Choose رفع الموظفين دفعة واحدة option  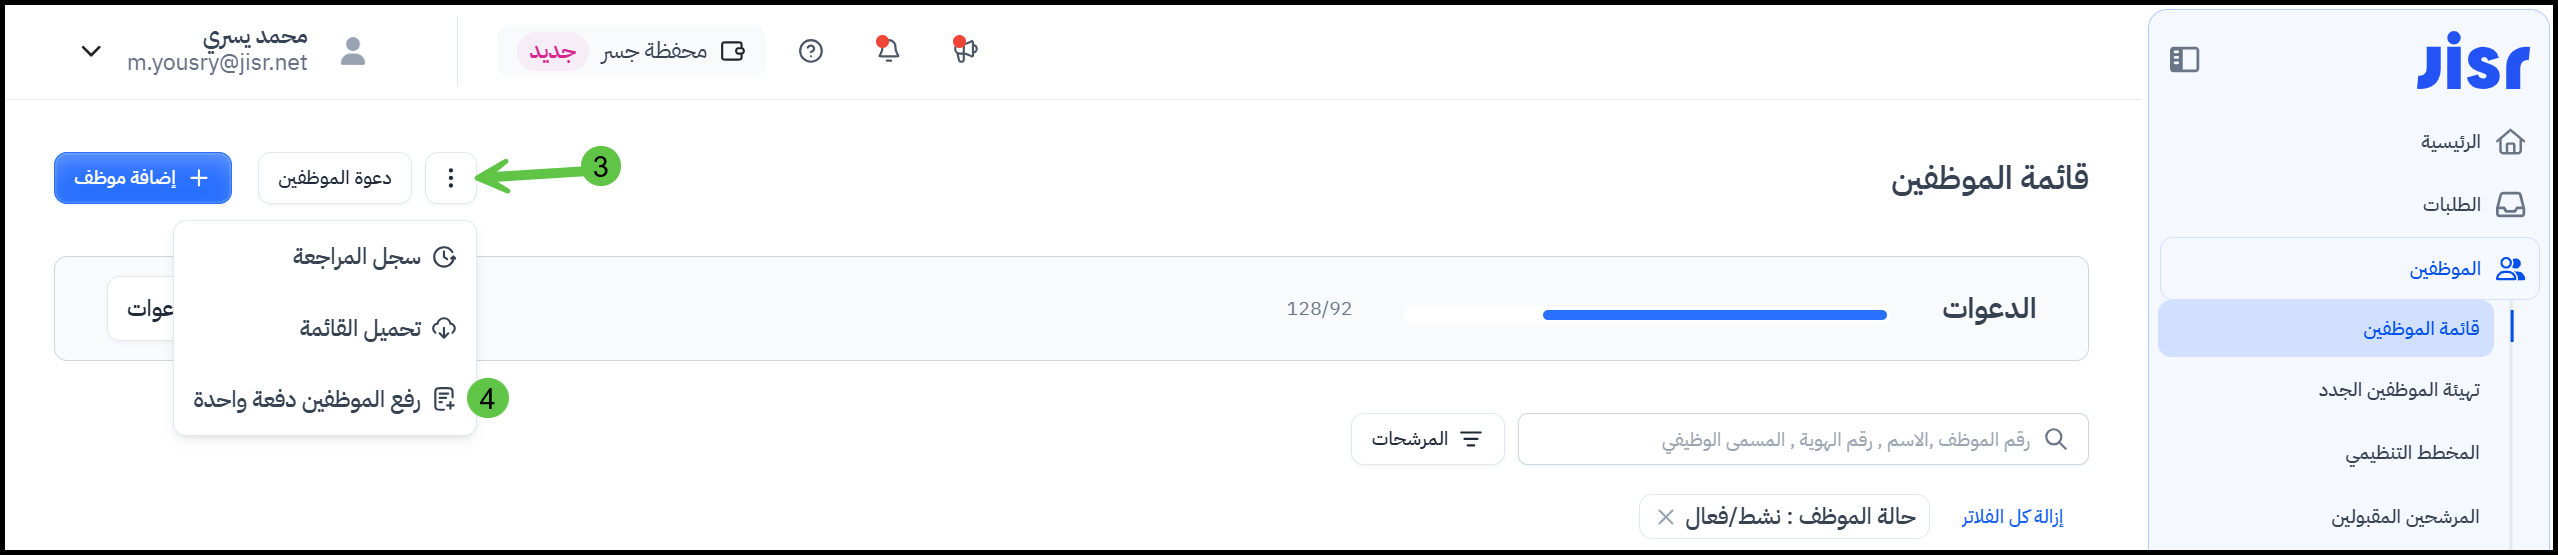(x=323, y=400)
